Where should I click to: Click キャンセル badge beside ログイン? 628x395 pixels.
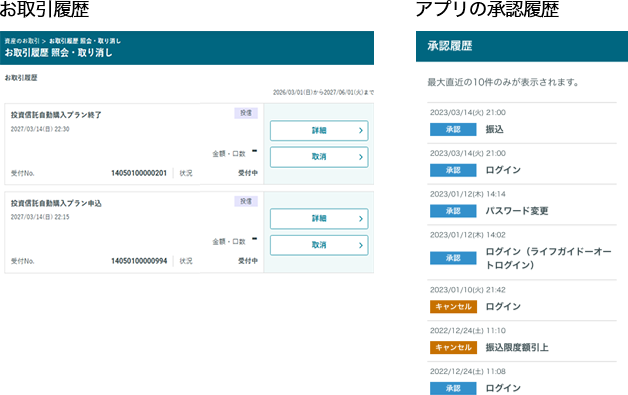(x=453, y=306)
